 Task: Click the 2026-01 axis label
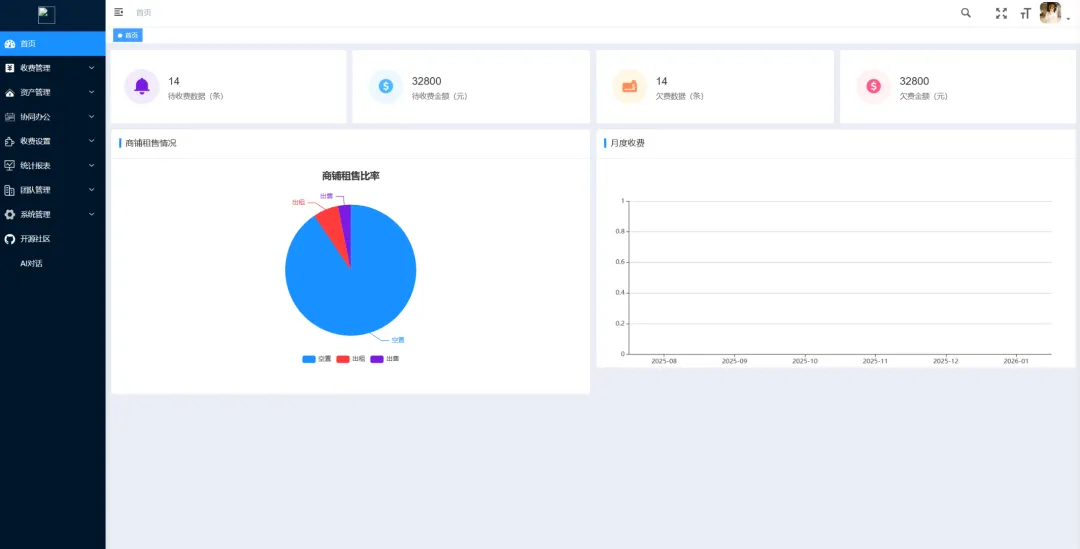(x=1016, y=361)
